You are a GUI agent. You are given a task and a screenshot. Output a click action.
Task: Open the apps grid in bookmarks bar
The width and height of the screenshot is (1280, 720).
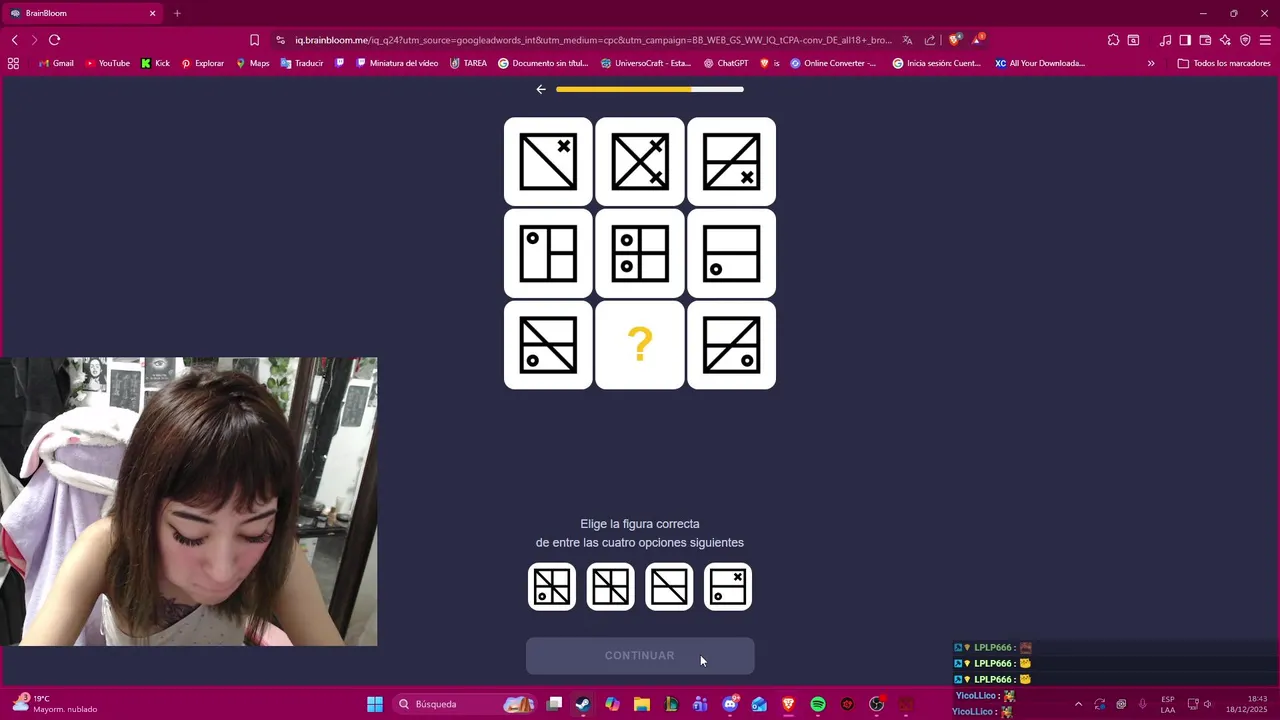13,63
